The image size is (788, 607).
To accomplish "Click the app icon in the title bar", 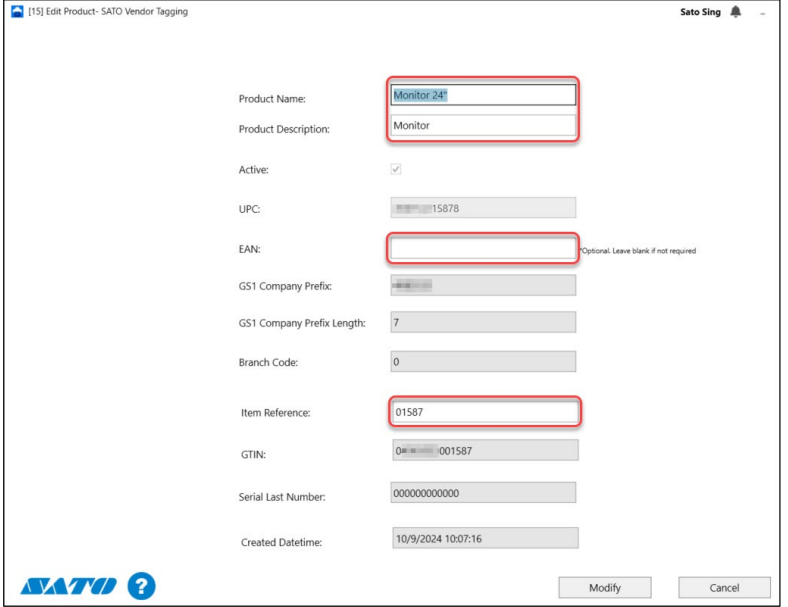I will 14,12.
